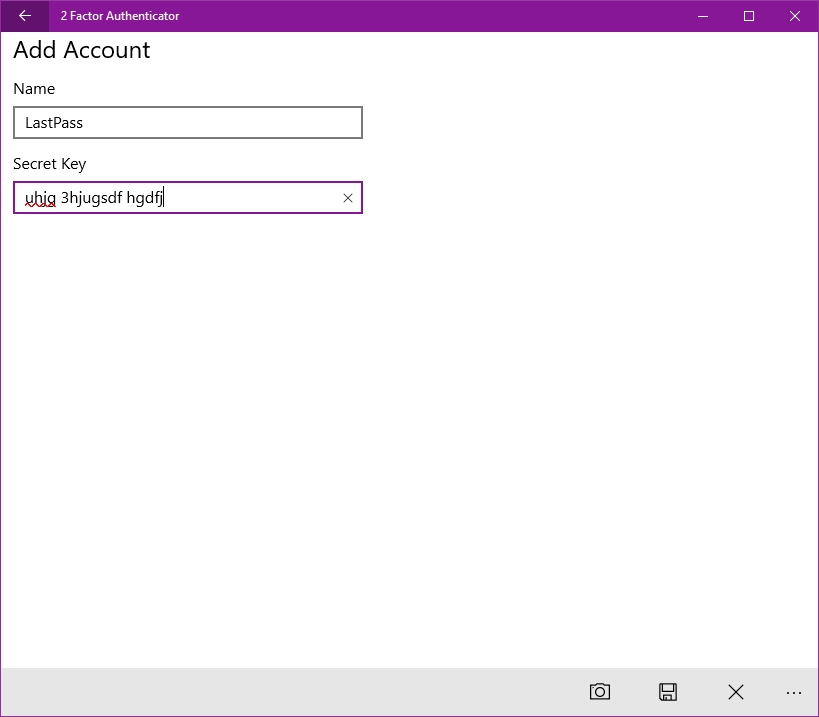
Task: Click the Add Account heading
Action: coord(82,50)
